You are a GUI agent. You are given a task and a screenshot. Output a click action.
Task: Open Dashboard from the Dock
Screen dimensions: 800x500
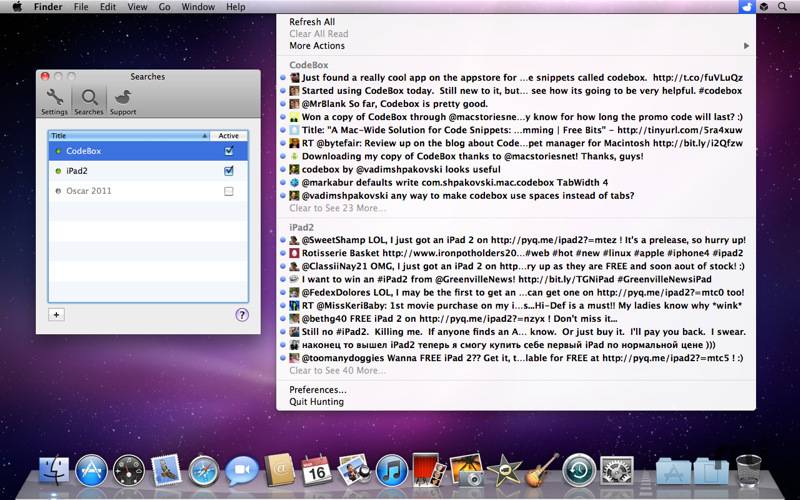pos(129,470)
